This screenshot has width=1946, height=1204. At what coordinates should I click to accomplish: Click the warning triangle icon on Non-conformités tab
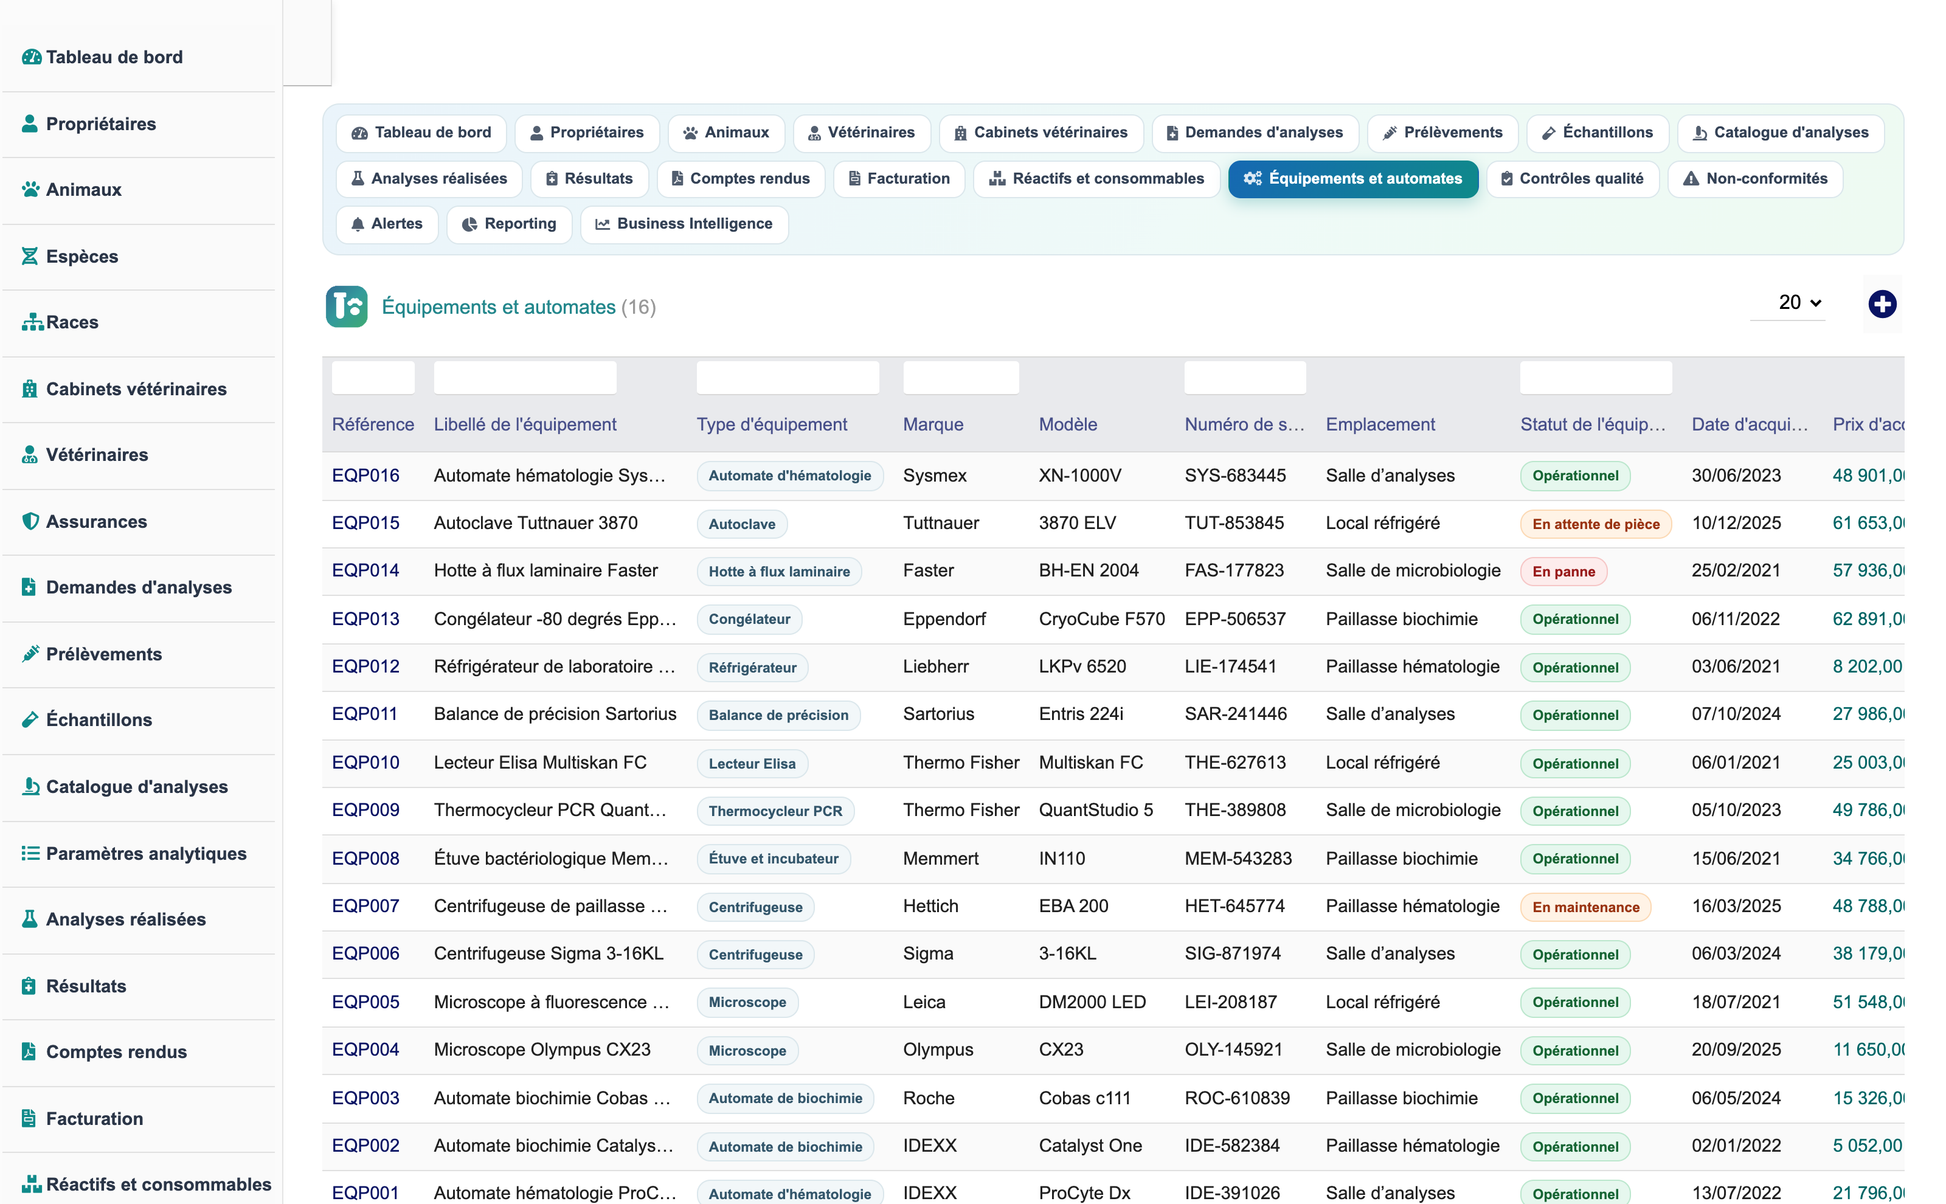[1691, 179]
